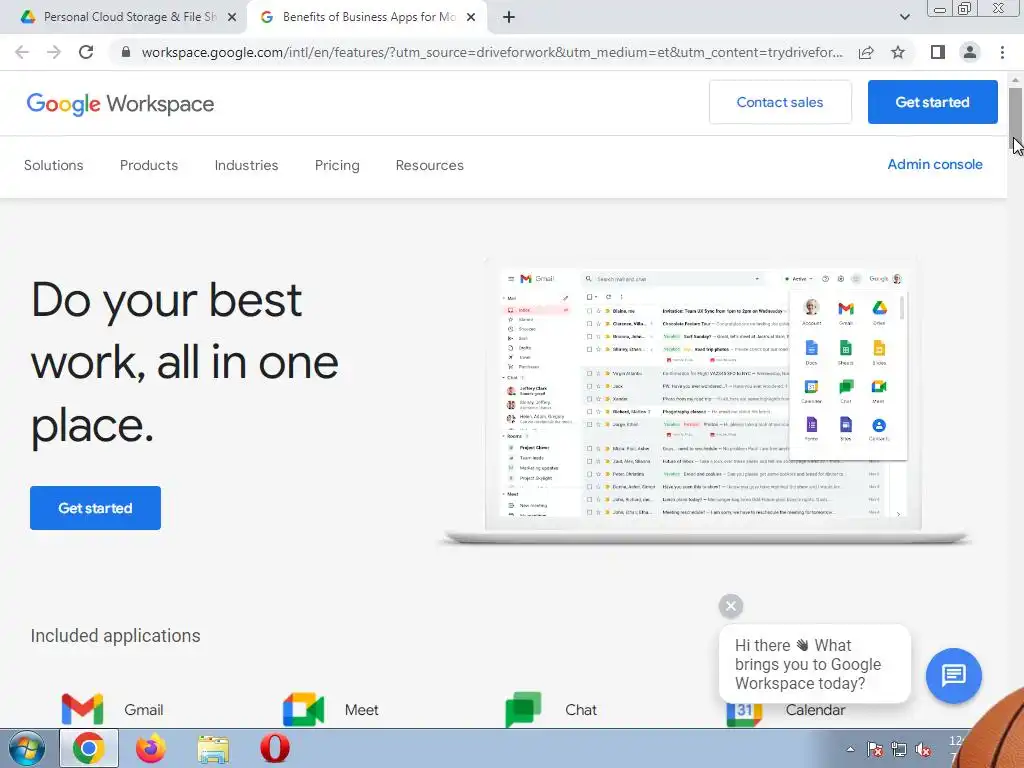
Task: Open the Pricing page
Action: (x=337, y=165)
